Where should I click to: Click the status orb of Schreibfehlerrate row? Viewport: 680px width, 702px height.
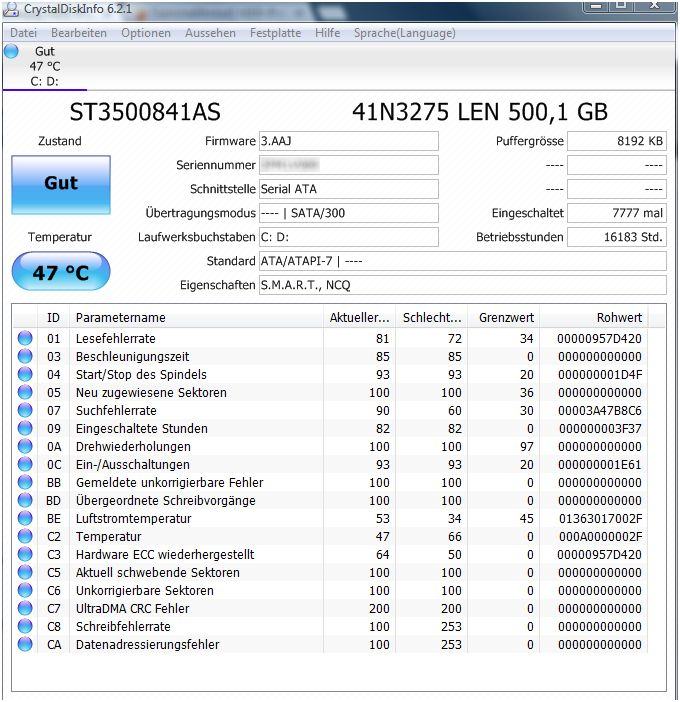click(25, 626)
